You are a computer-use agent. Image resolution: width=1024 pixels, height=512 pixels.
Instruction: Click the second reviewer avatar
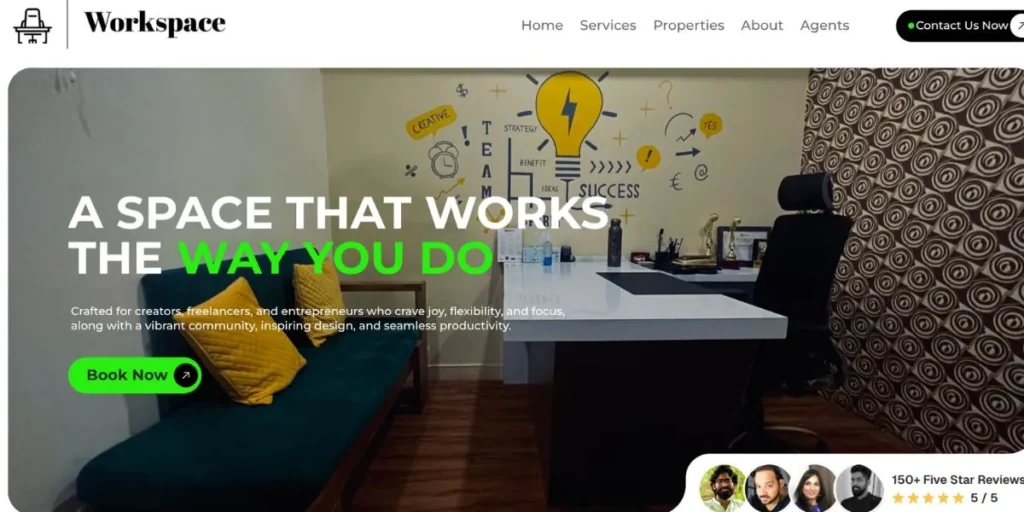[768, 488]
